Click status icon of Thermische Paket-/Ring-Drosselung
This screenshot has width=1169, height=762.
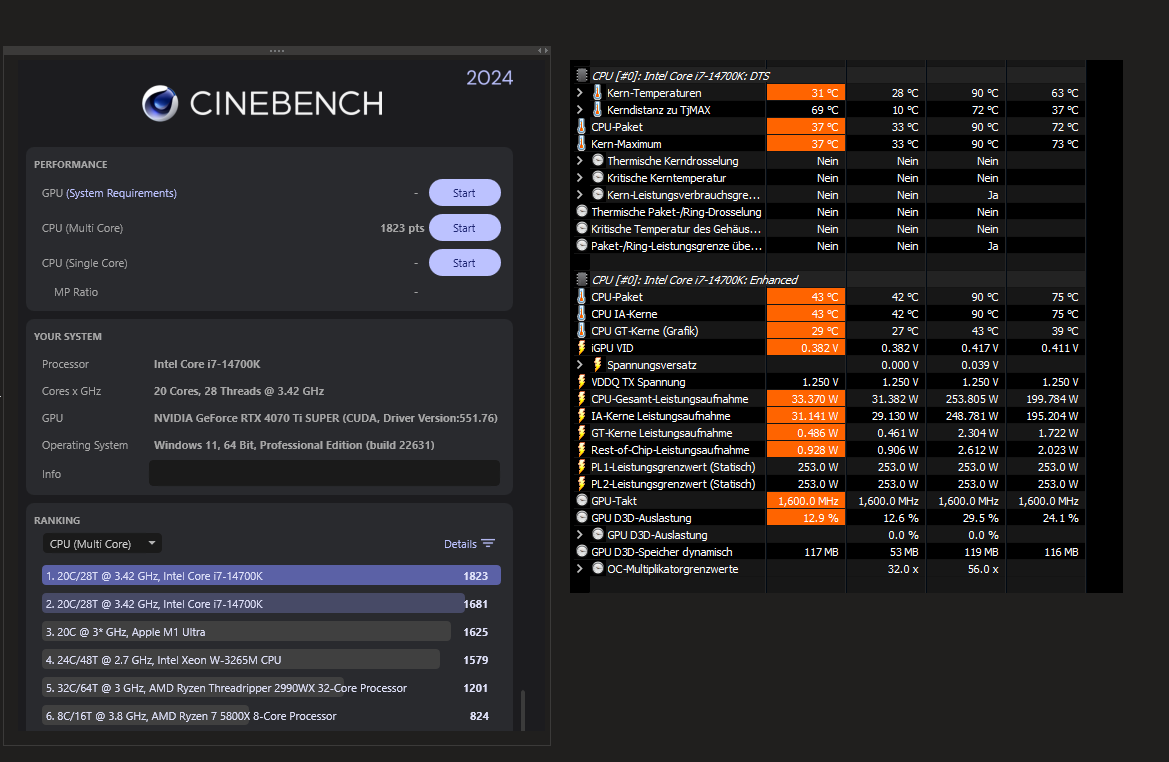tap(582, 212)
